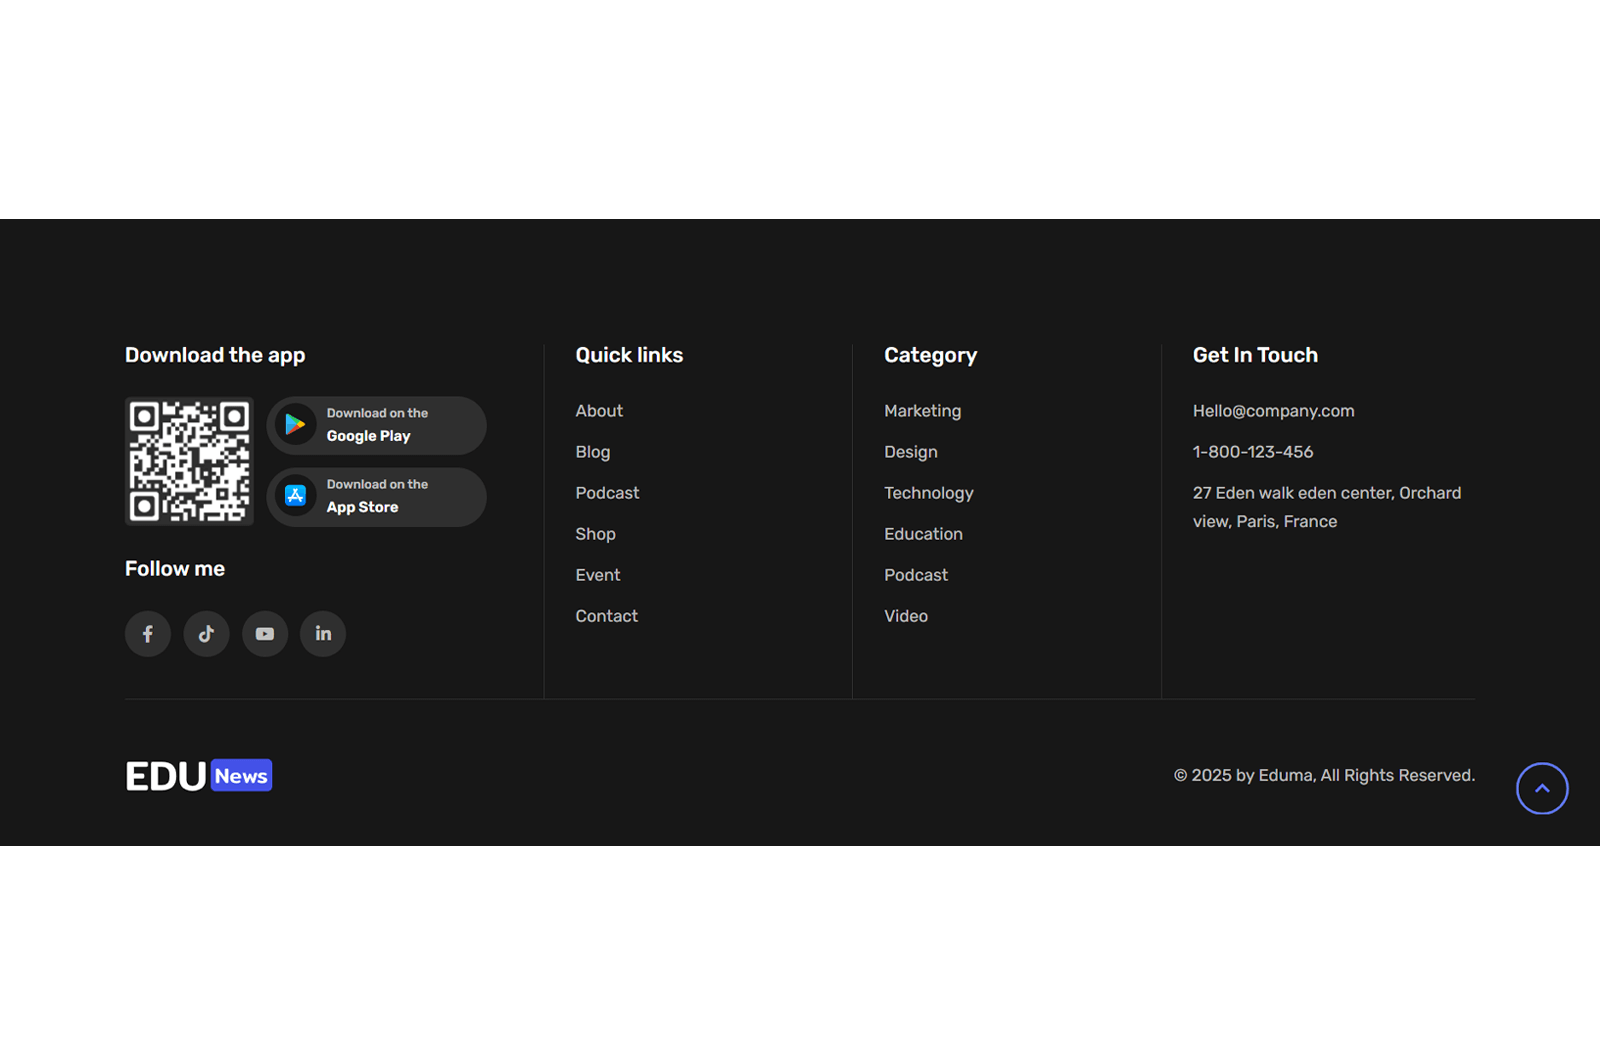Select the Technology category
1600x1064 pixels.
[x=928, y=493]
